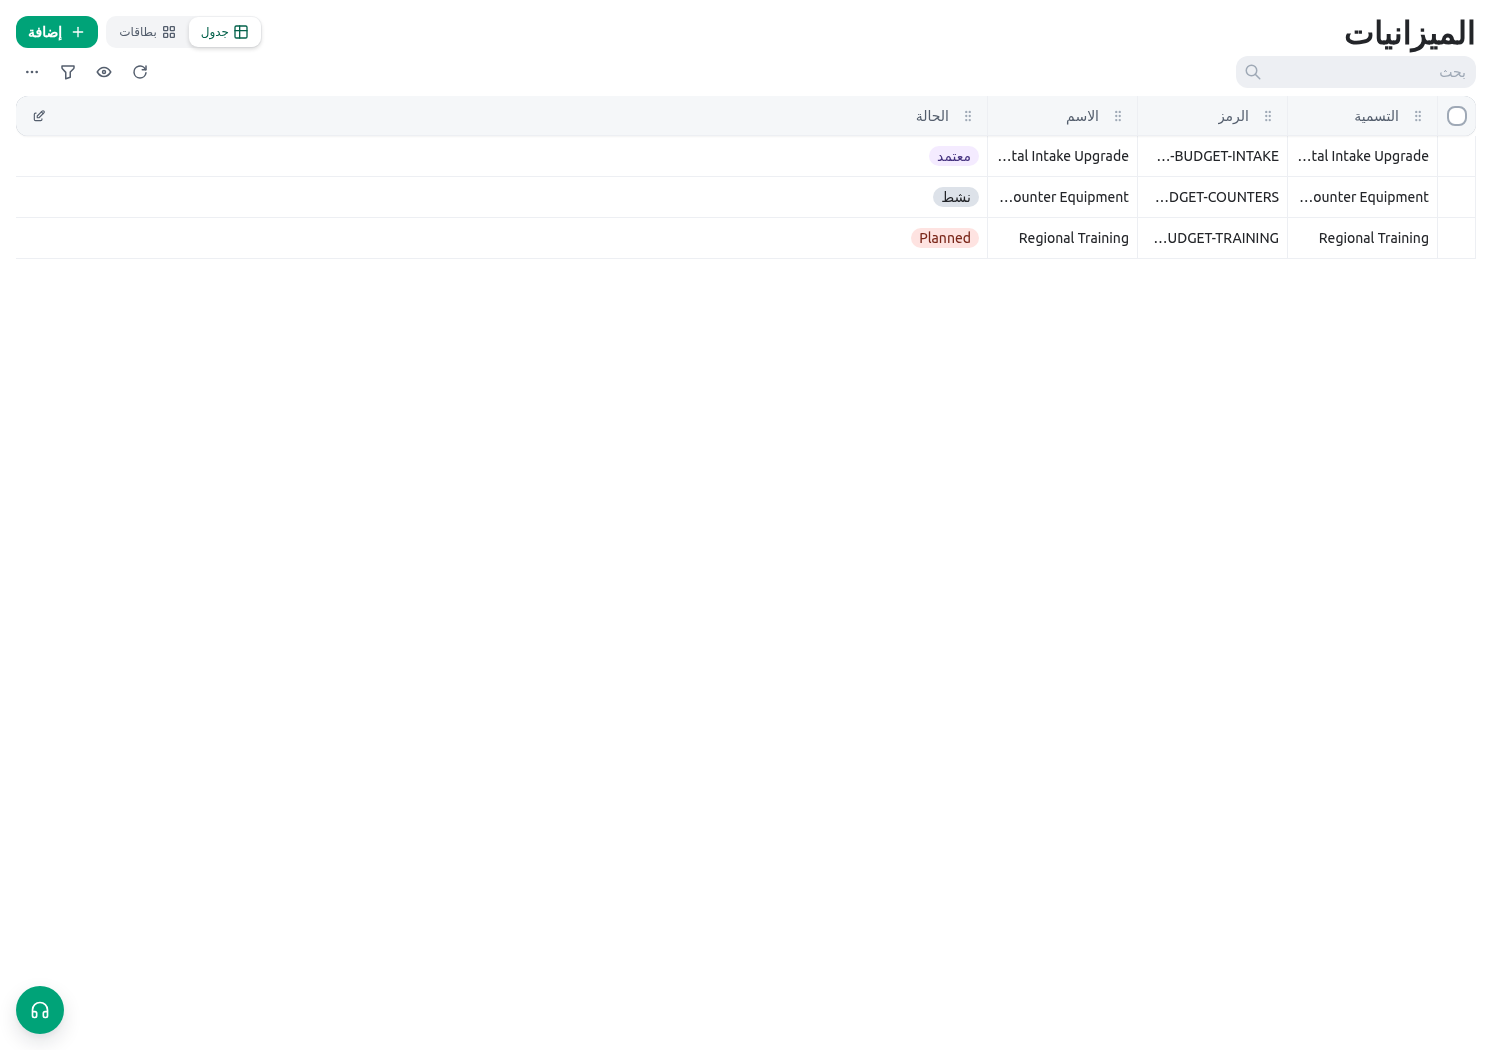Image resolution: width=1492 pixels, height=1050 pixels.
Task: Click the ...DGET-COUNTERS code cell
Action: [x=1213, y=197]
